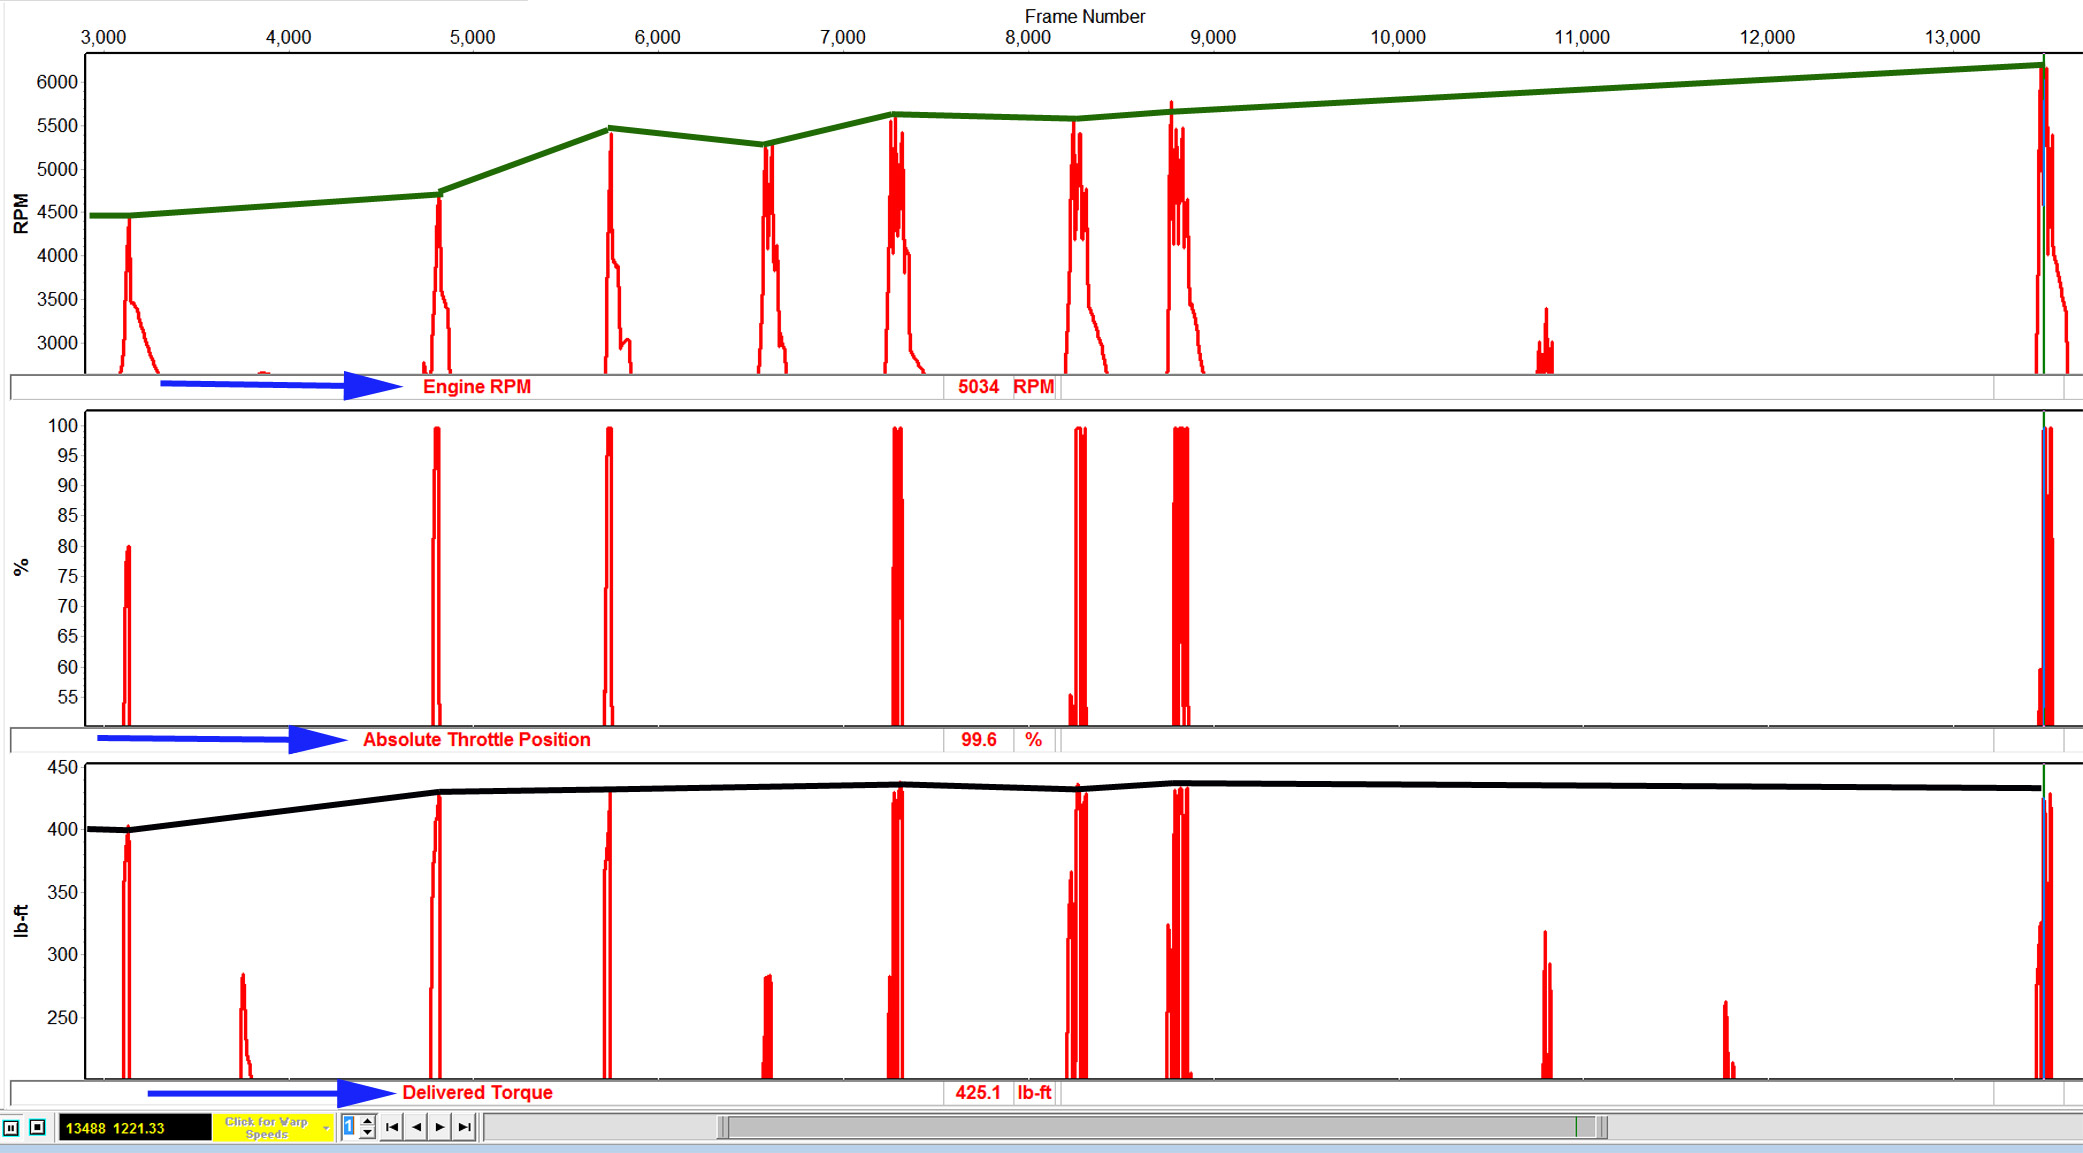Select the Engine RPM channel label
The image size is (2083, 1153).
[x=476, y=387]
